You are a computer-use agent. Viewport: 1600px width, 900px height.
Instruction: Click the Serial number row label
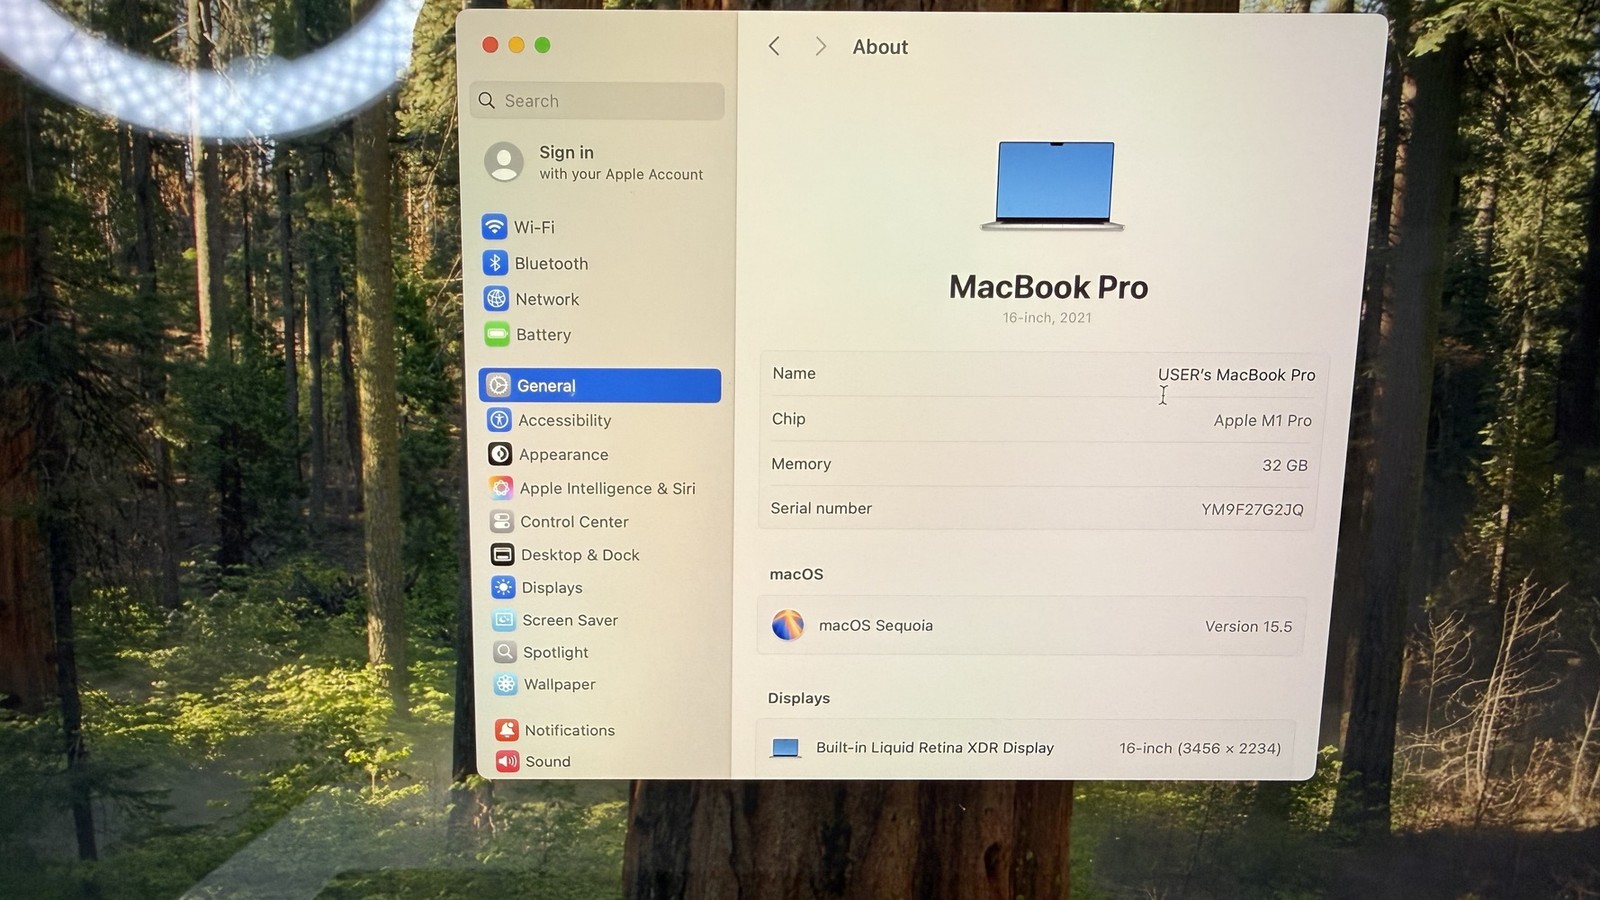821,508
